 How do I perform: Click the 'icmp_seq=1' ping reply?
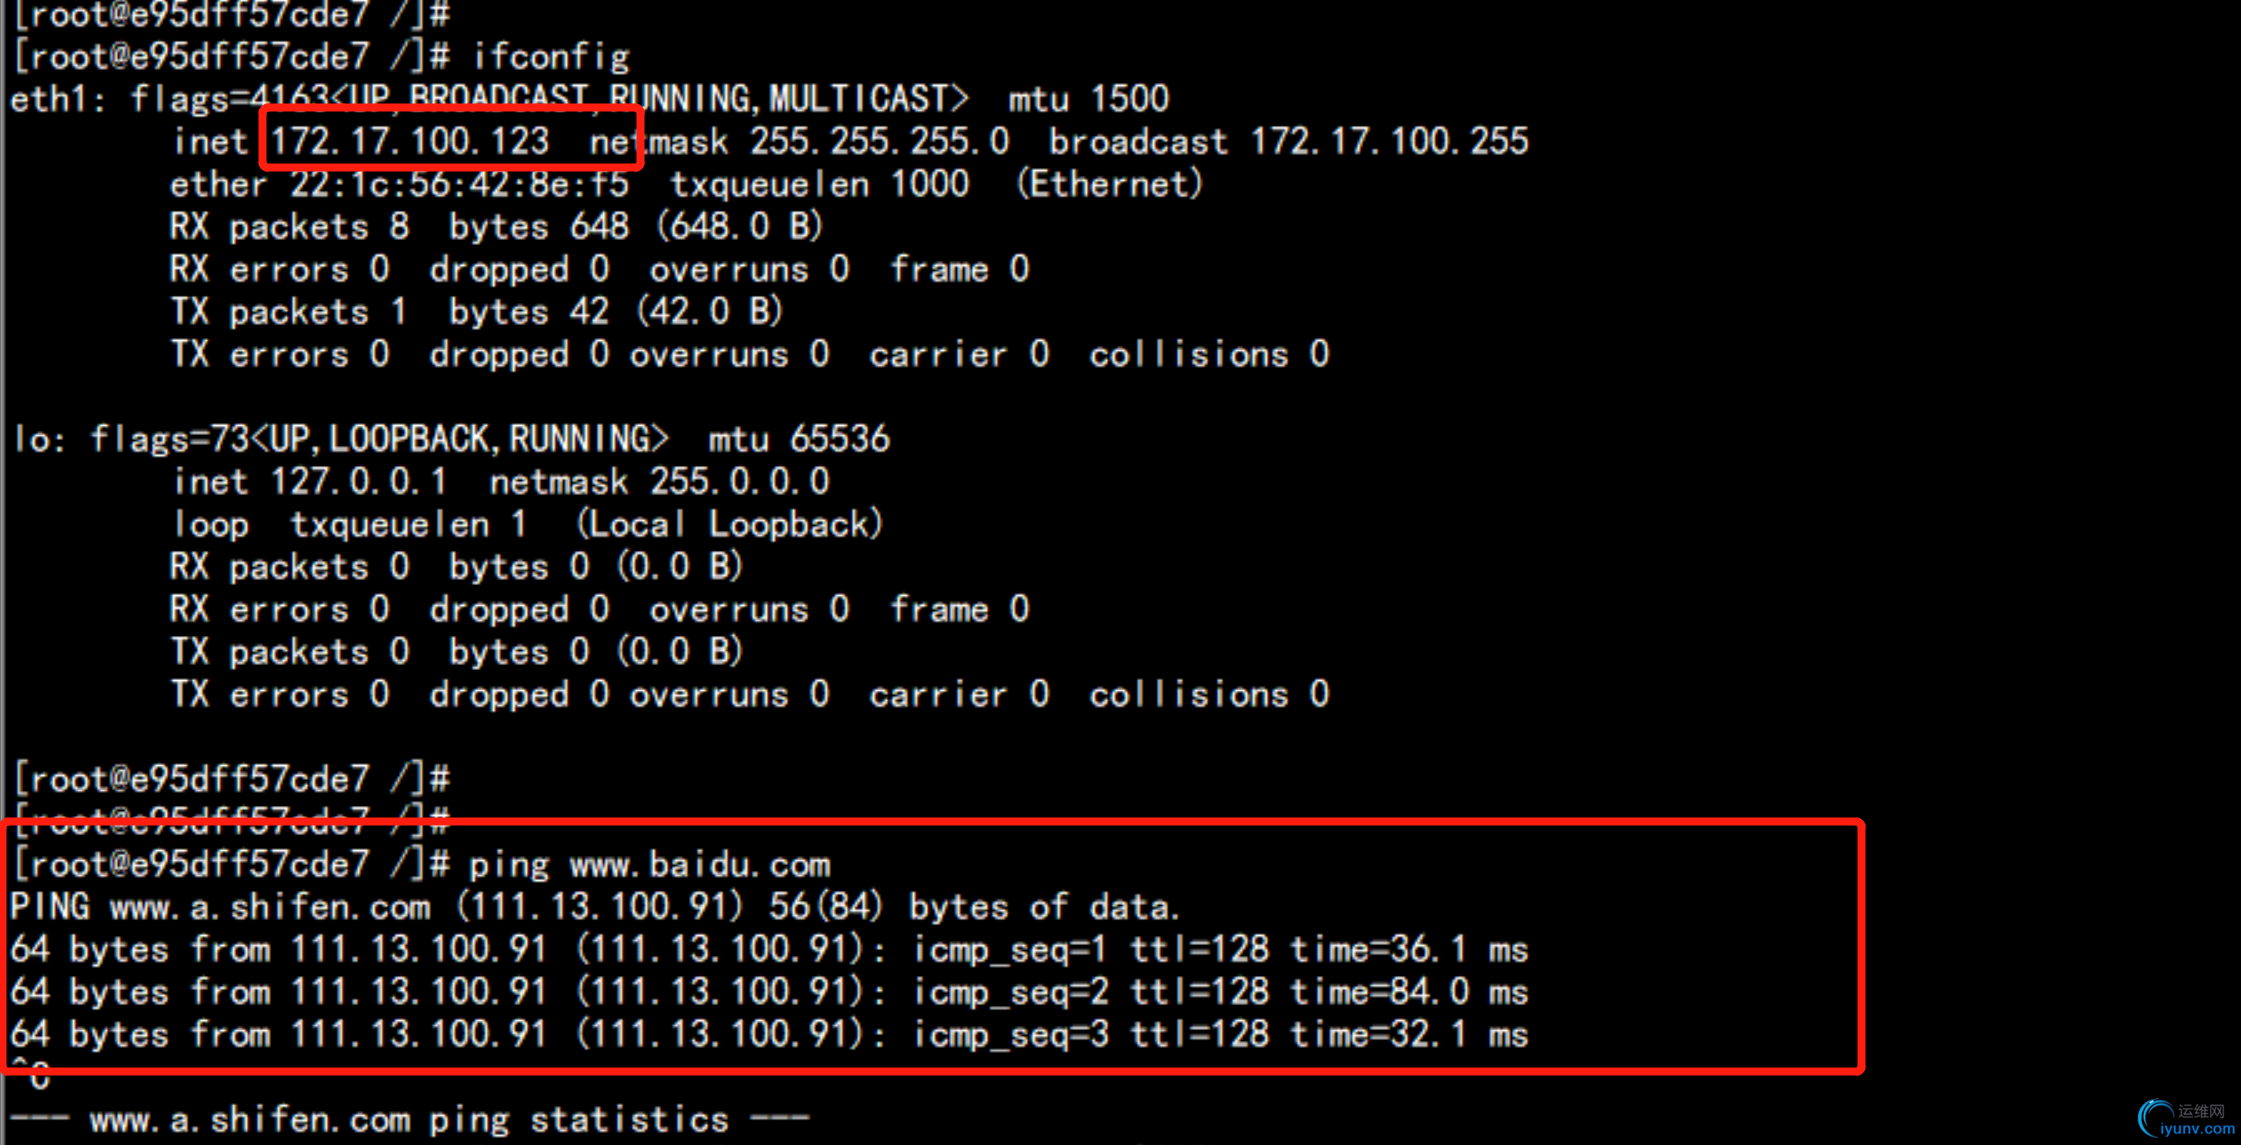click(1011, 949)
